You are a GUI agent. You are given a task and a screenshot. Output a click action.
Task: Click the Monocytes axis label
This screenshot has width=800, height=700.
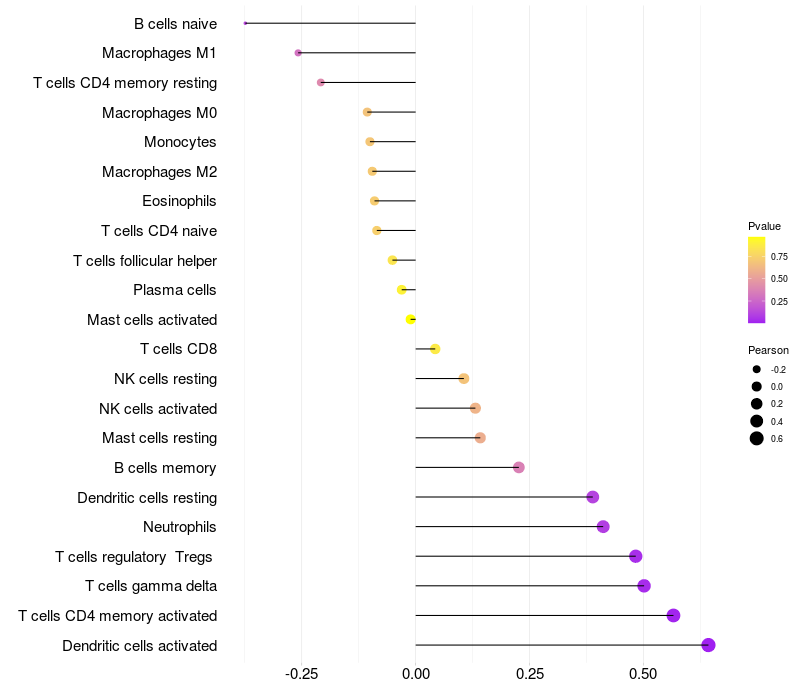(180, 142)
